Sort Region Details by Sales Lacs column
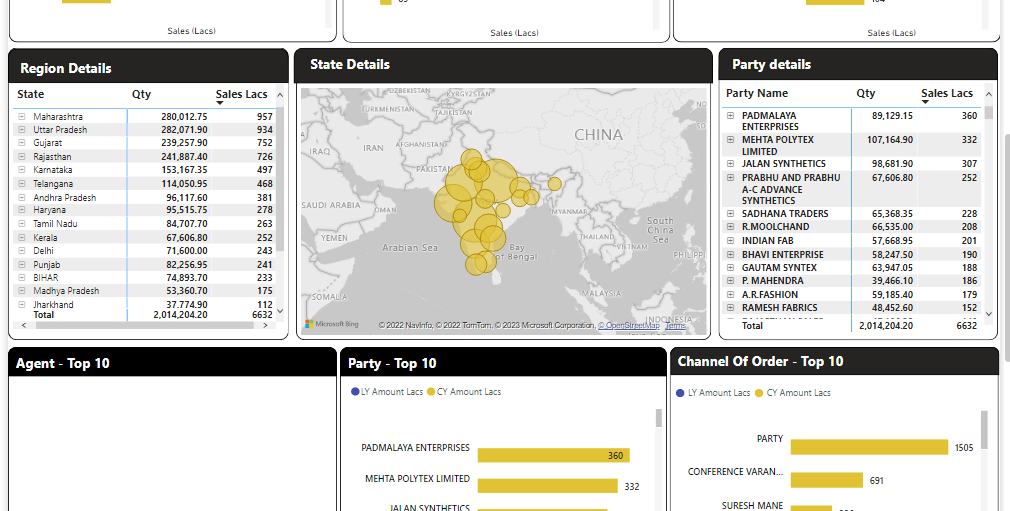The width and height of the screenshot is (1010, 511). tap(242, 94)
